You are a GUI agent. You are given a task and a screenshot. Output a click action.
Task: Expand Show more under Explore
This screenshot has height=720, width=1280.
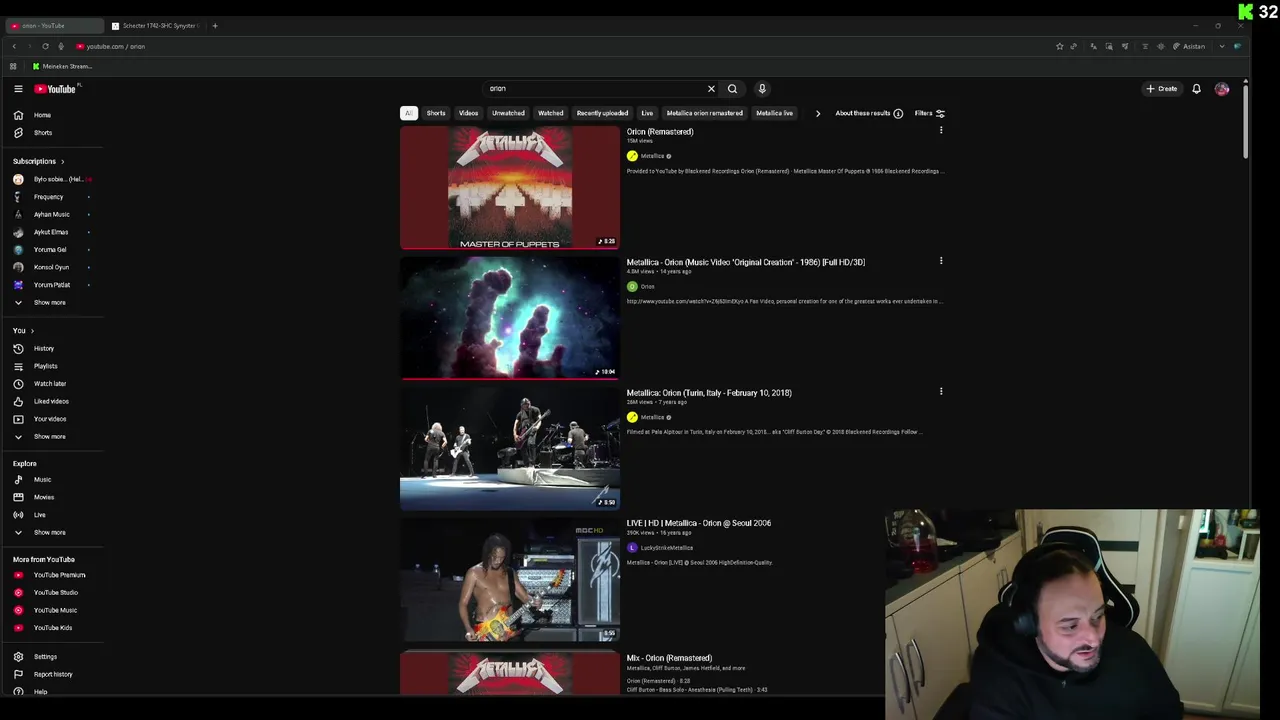52,533
